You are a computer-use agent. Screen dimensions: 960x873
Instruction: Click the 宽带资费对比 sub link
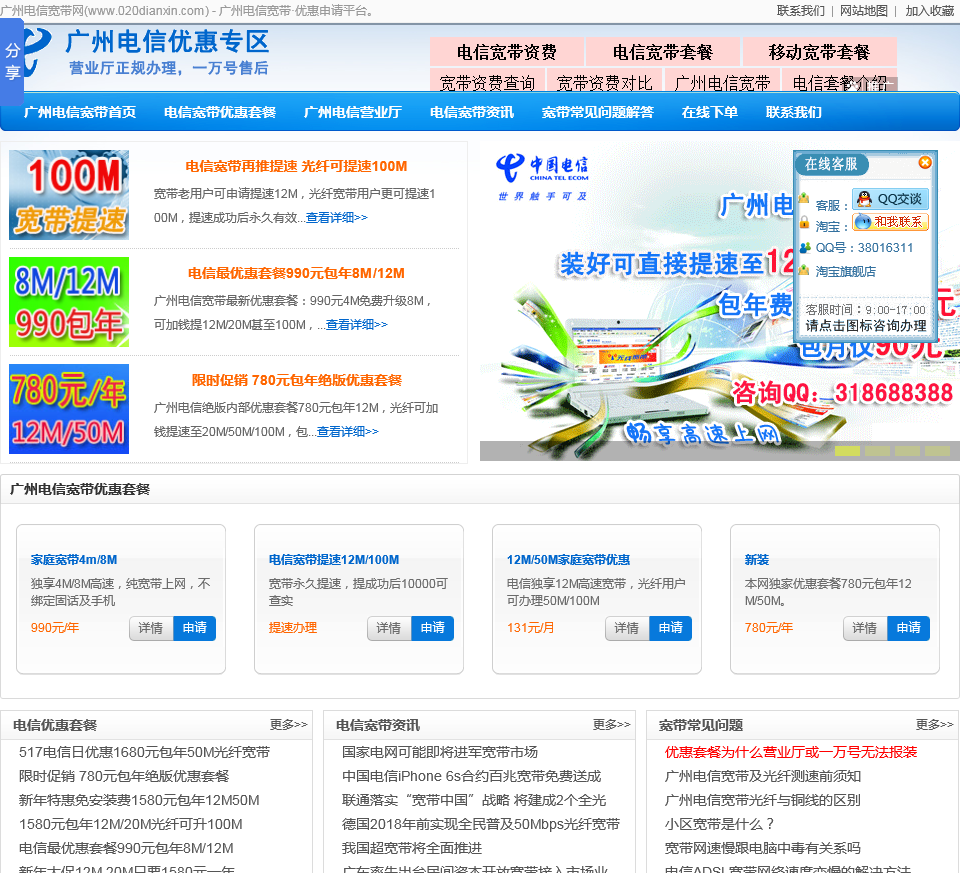tap(604, 82)
